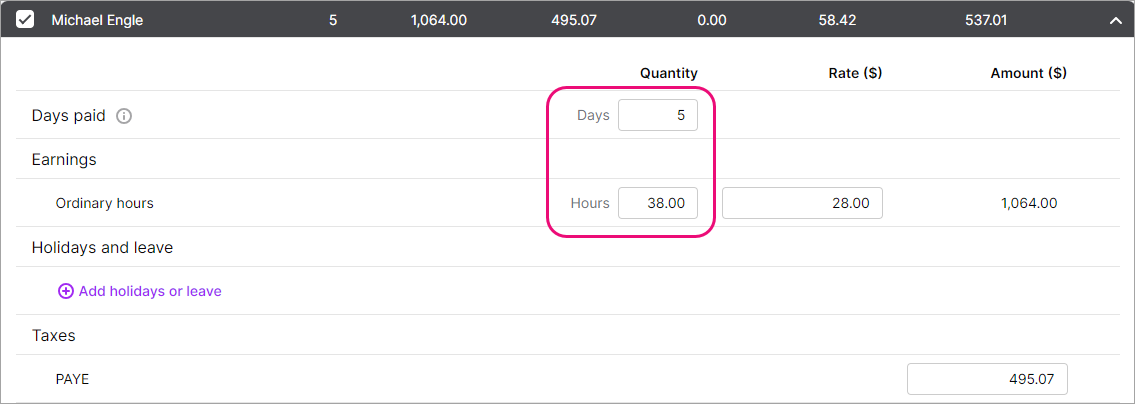Screen dimensions: 1135x404
Task: Click the Days paid info icon
Action: 124,116
